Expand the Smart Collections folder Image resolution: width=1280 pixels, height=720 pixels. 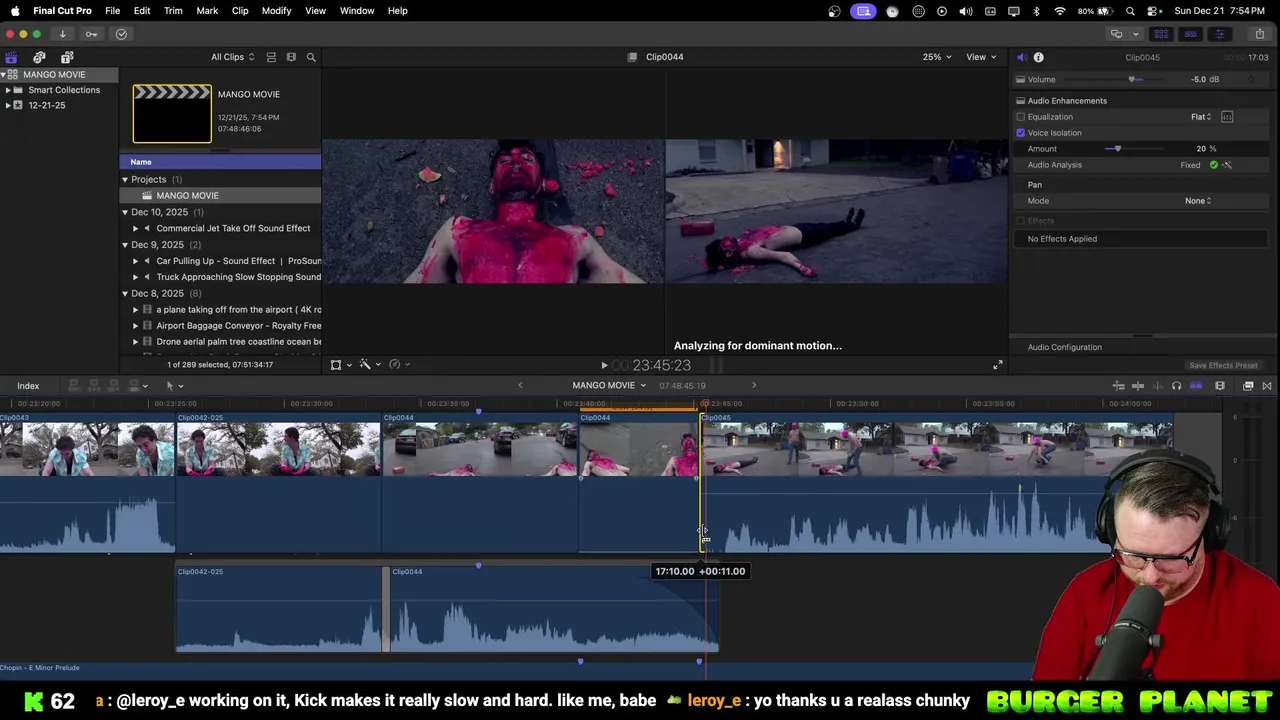[8, 90]
